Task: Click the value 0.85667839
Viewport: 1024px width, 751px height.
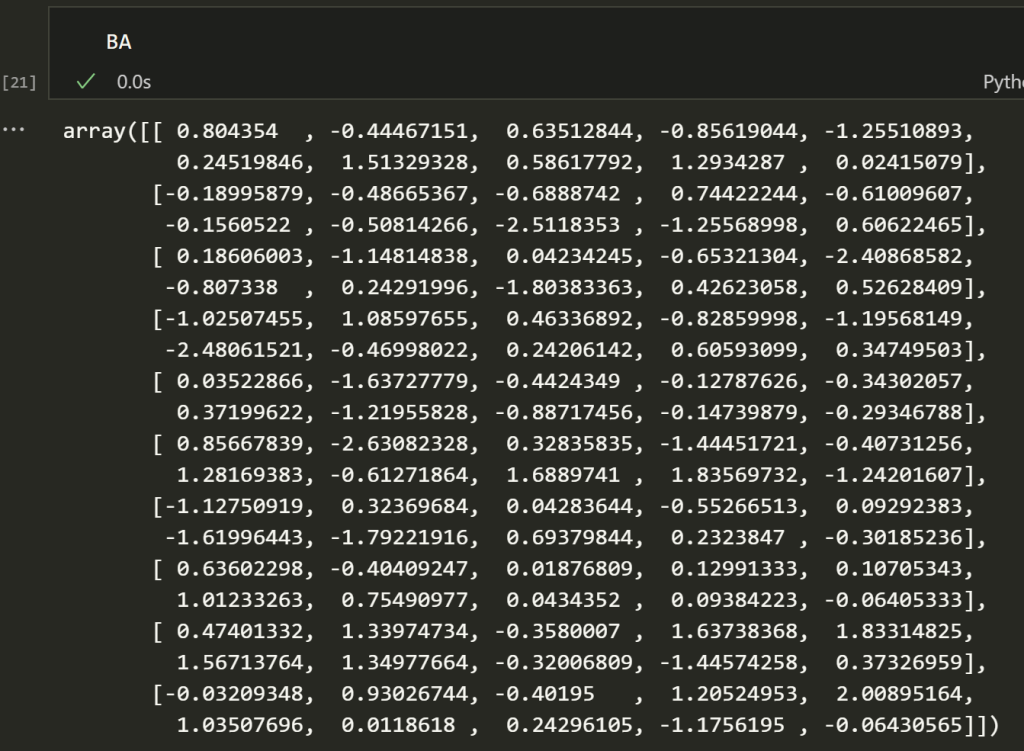Action: (240, 445)
